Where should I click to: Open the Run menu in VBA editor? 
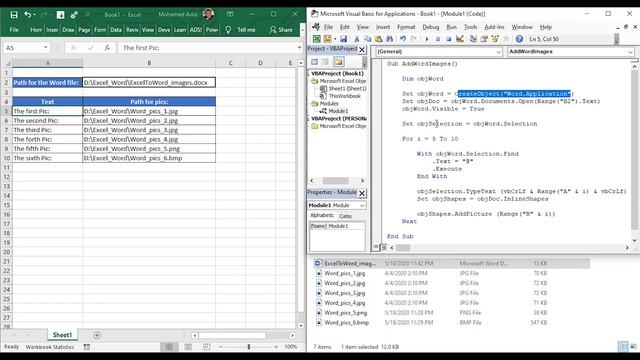coord(451,27)
